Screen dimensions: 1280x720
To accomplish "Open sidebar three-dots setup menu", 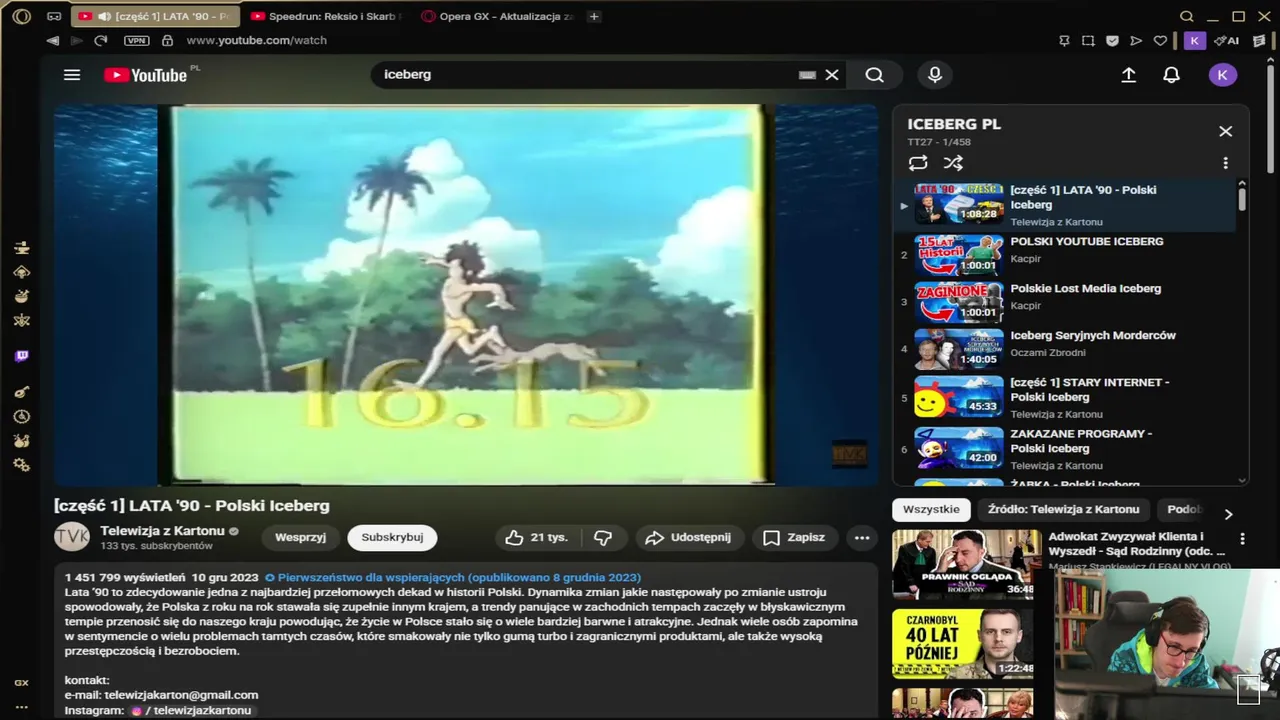I will [x=21, y=707].
